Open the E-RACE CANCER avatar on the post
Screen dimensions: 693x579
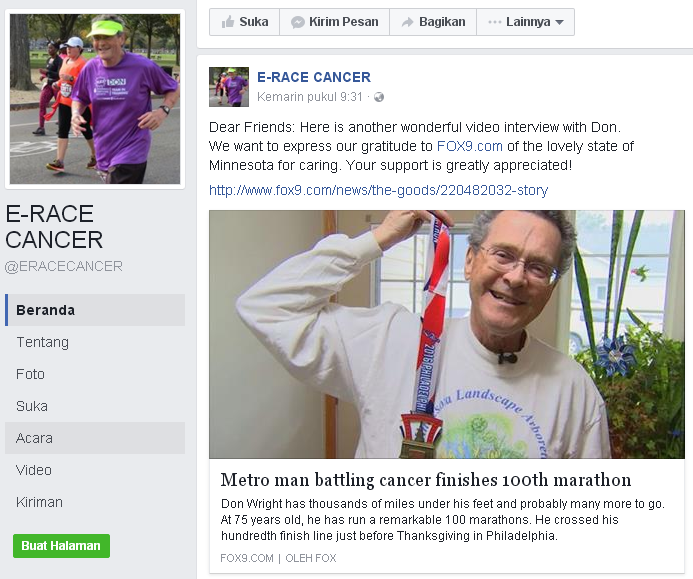click(229, 87)
